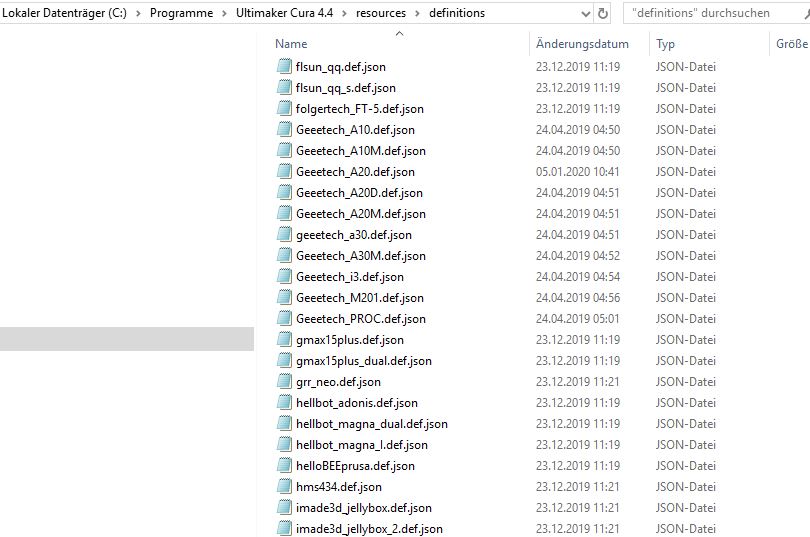This screenshot has height=537, width=810.
Task: Select the file name Geeetech_A20.def.json
Action: coord(355,171)
